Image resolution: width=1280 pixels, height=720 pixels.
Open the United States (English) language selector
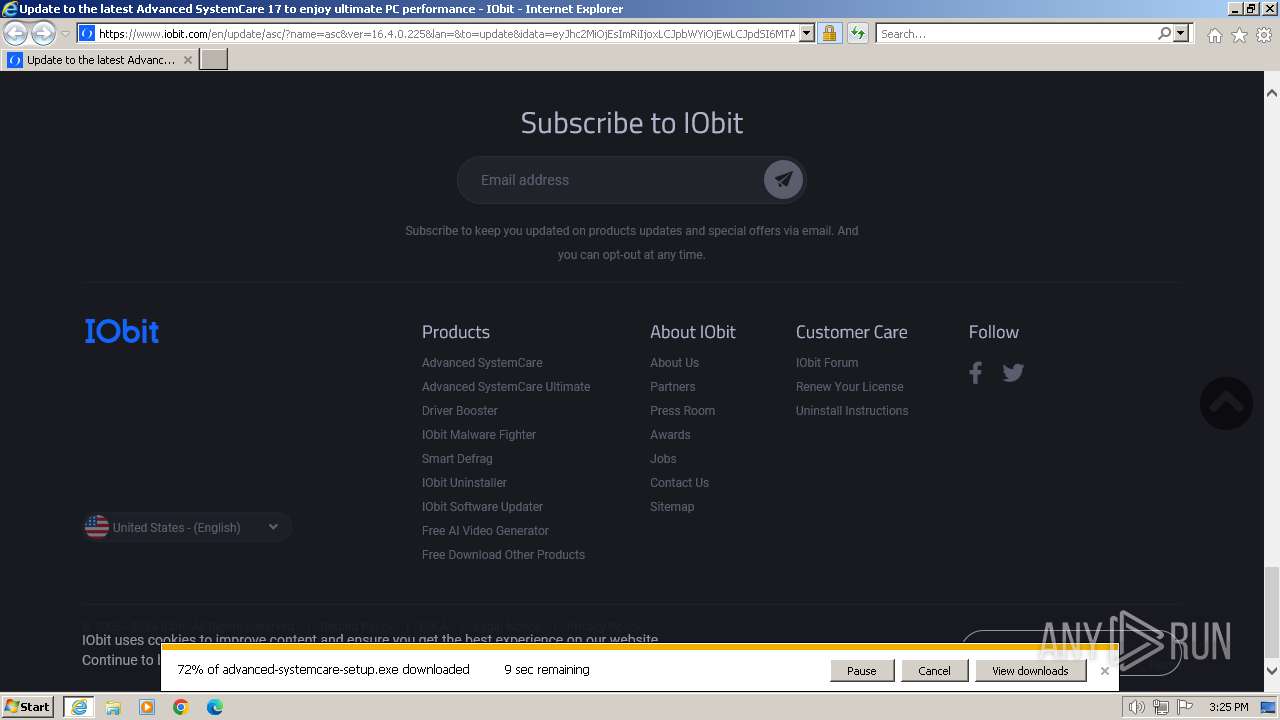tap(187, 527)
